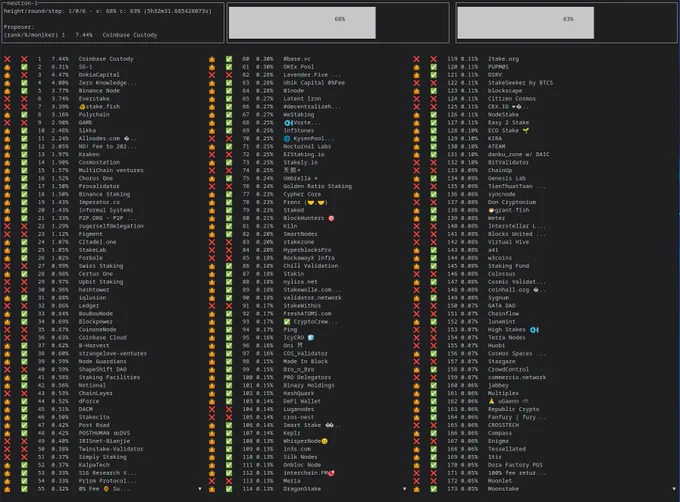This screenshot has width=680, height=502.
Task: Click the thumbs-up icon in the SG-1 row
Action: [7, 67]
